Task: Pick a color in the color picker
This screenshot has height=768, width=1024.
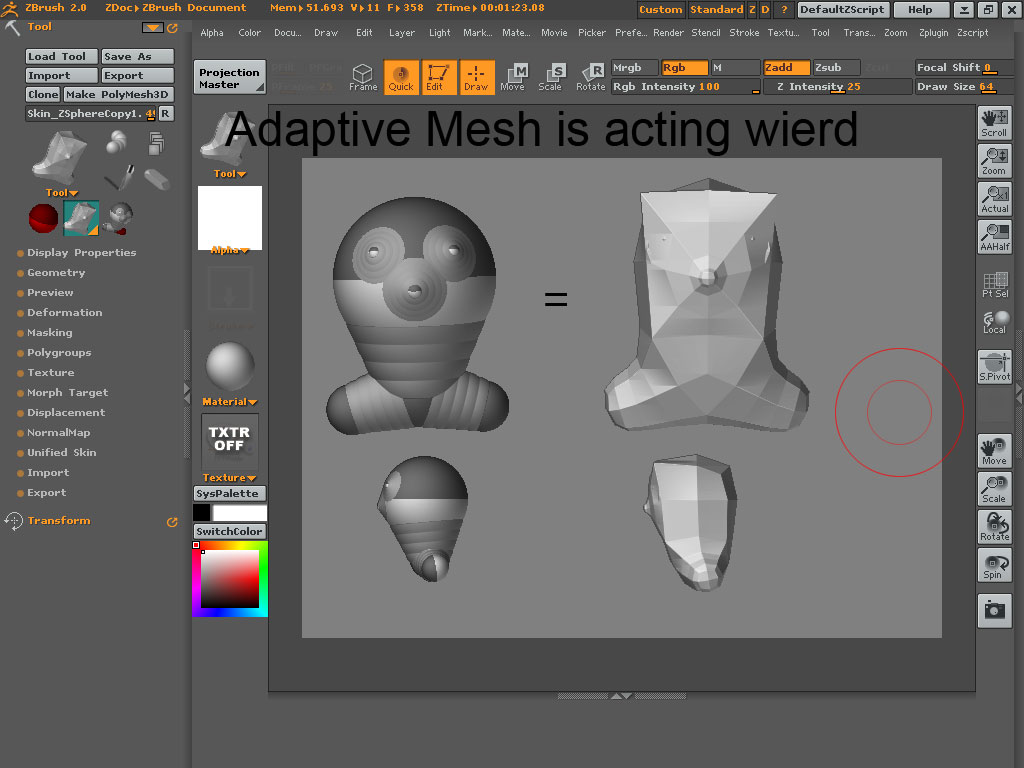Action: pyautogui.click(x=229, y=579)
